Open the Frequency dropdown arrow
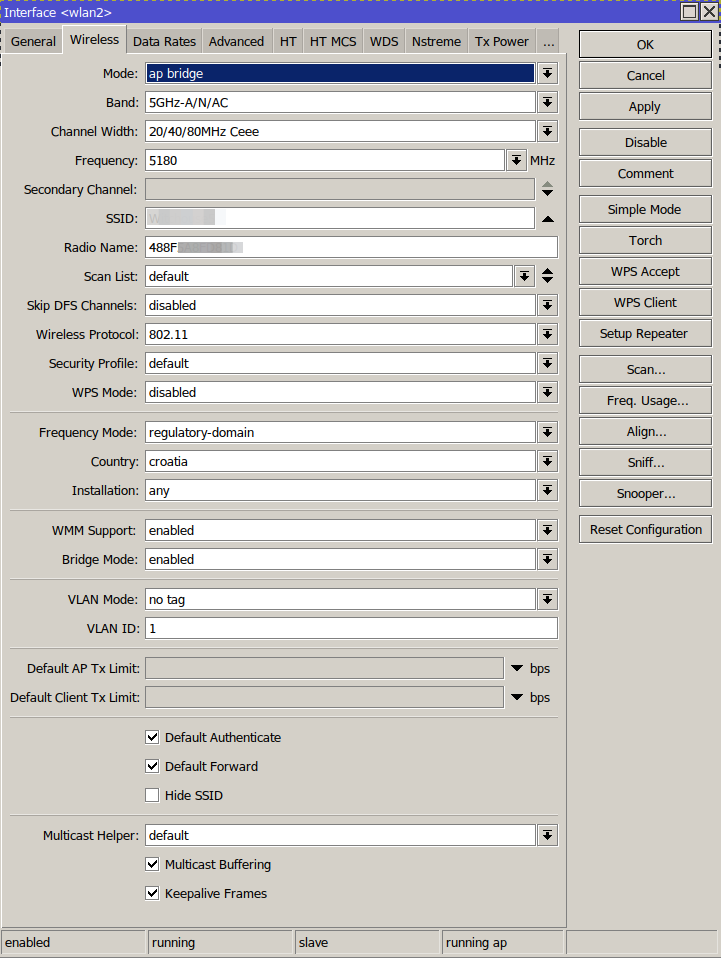 tap(516, 161)
